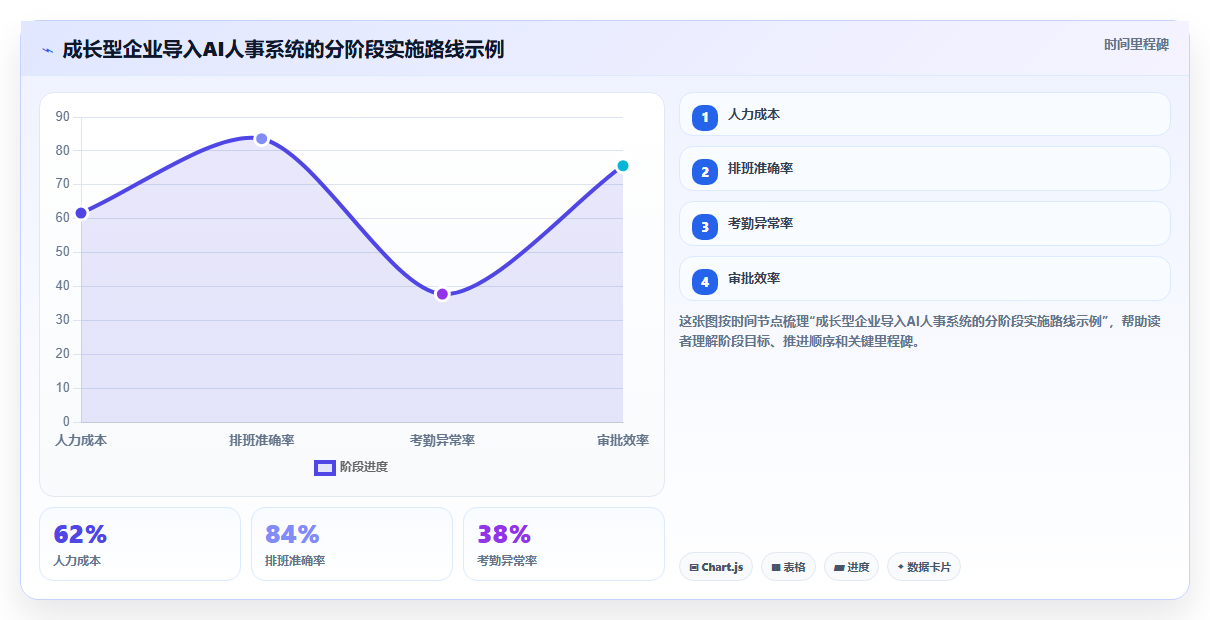The image size is (1210, 620).
Task: Click the 阶段进度 legend label
Action: 364,467
